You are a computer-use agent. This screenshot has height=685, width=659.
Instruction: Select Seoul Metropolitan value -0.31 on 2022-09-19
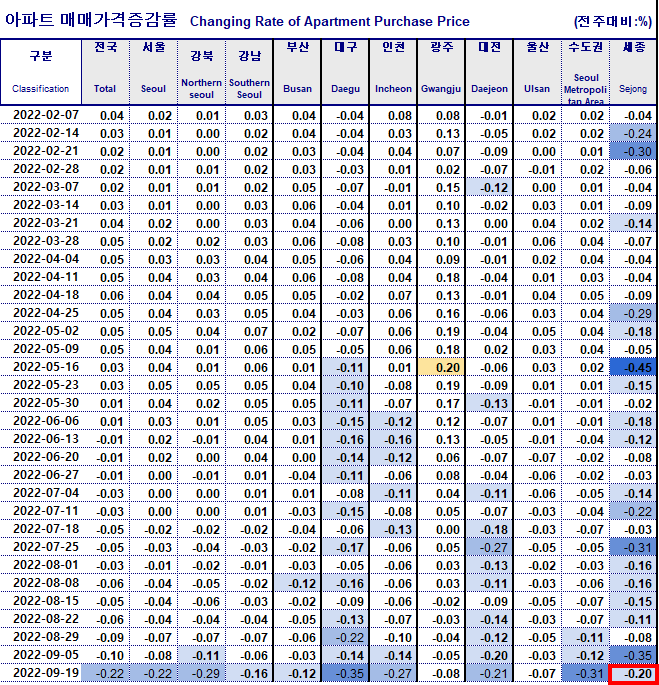pos(585,673)
